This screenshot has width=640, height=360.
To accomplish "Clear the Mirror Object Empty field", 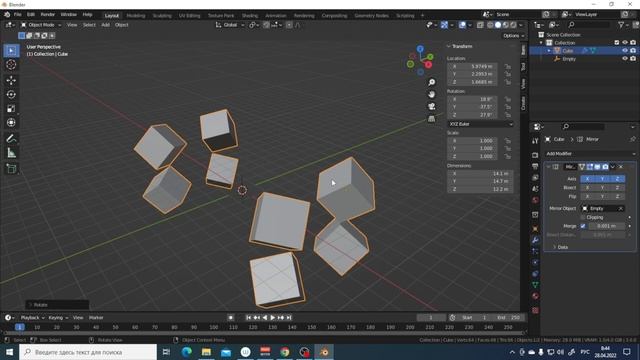I will point(620,209).
